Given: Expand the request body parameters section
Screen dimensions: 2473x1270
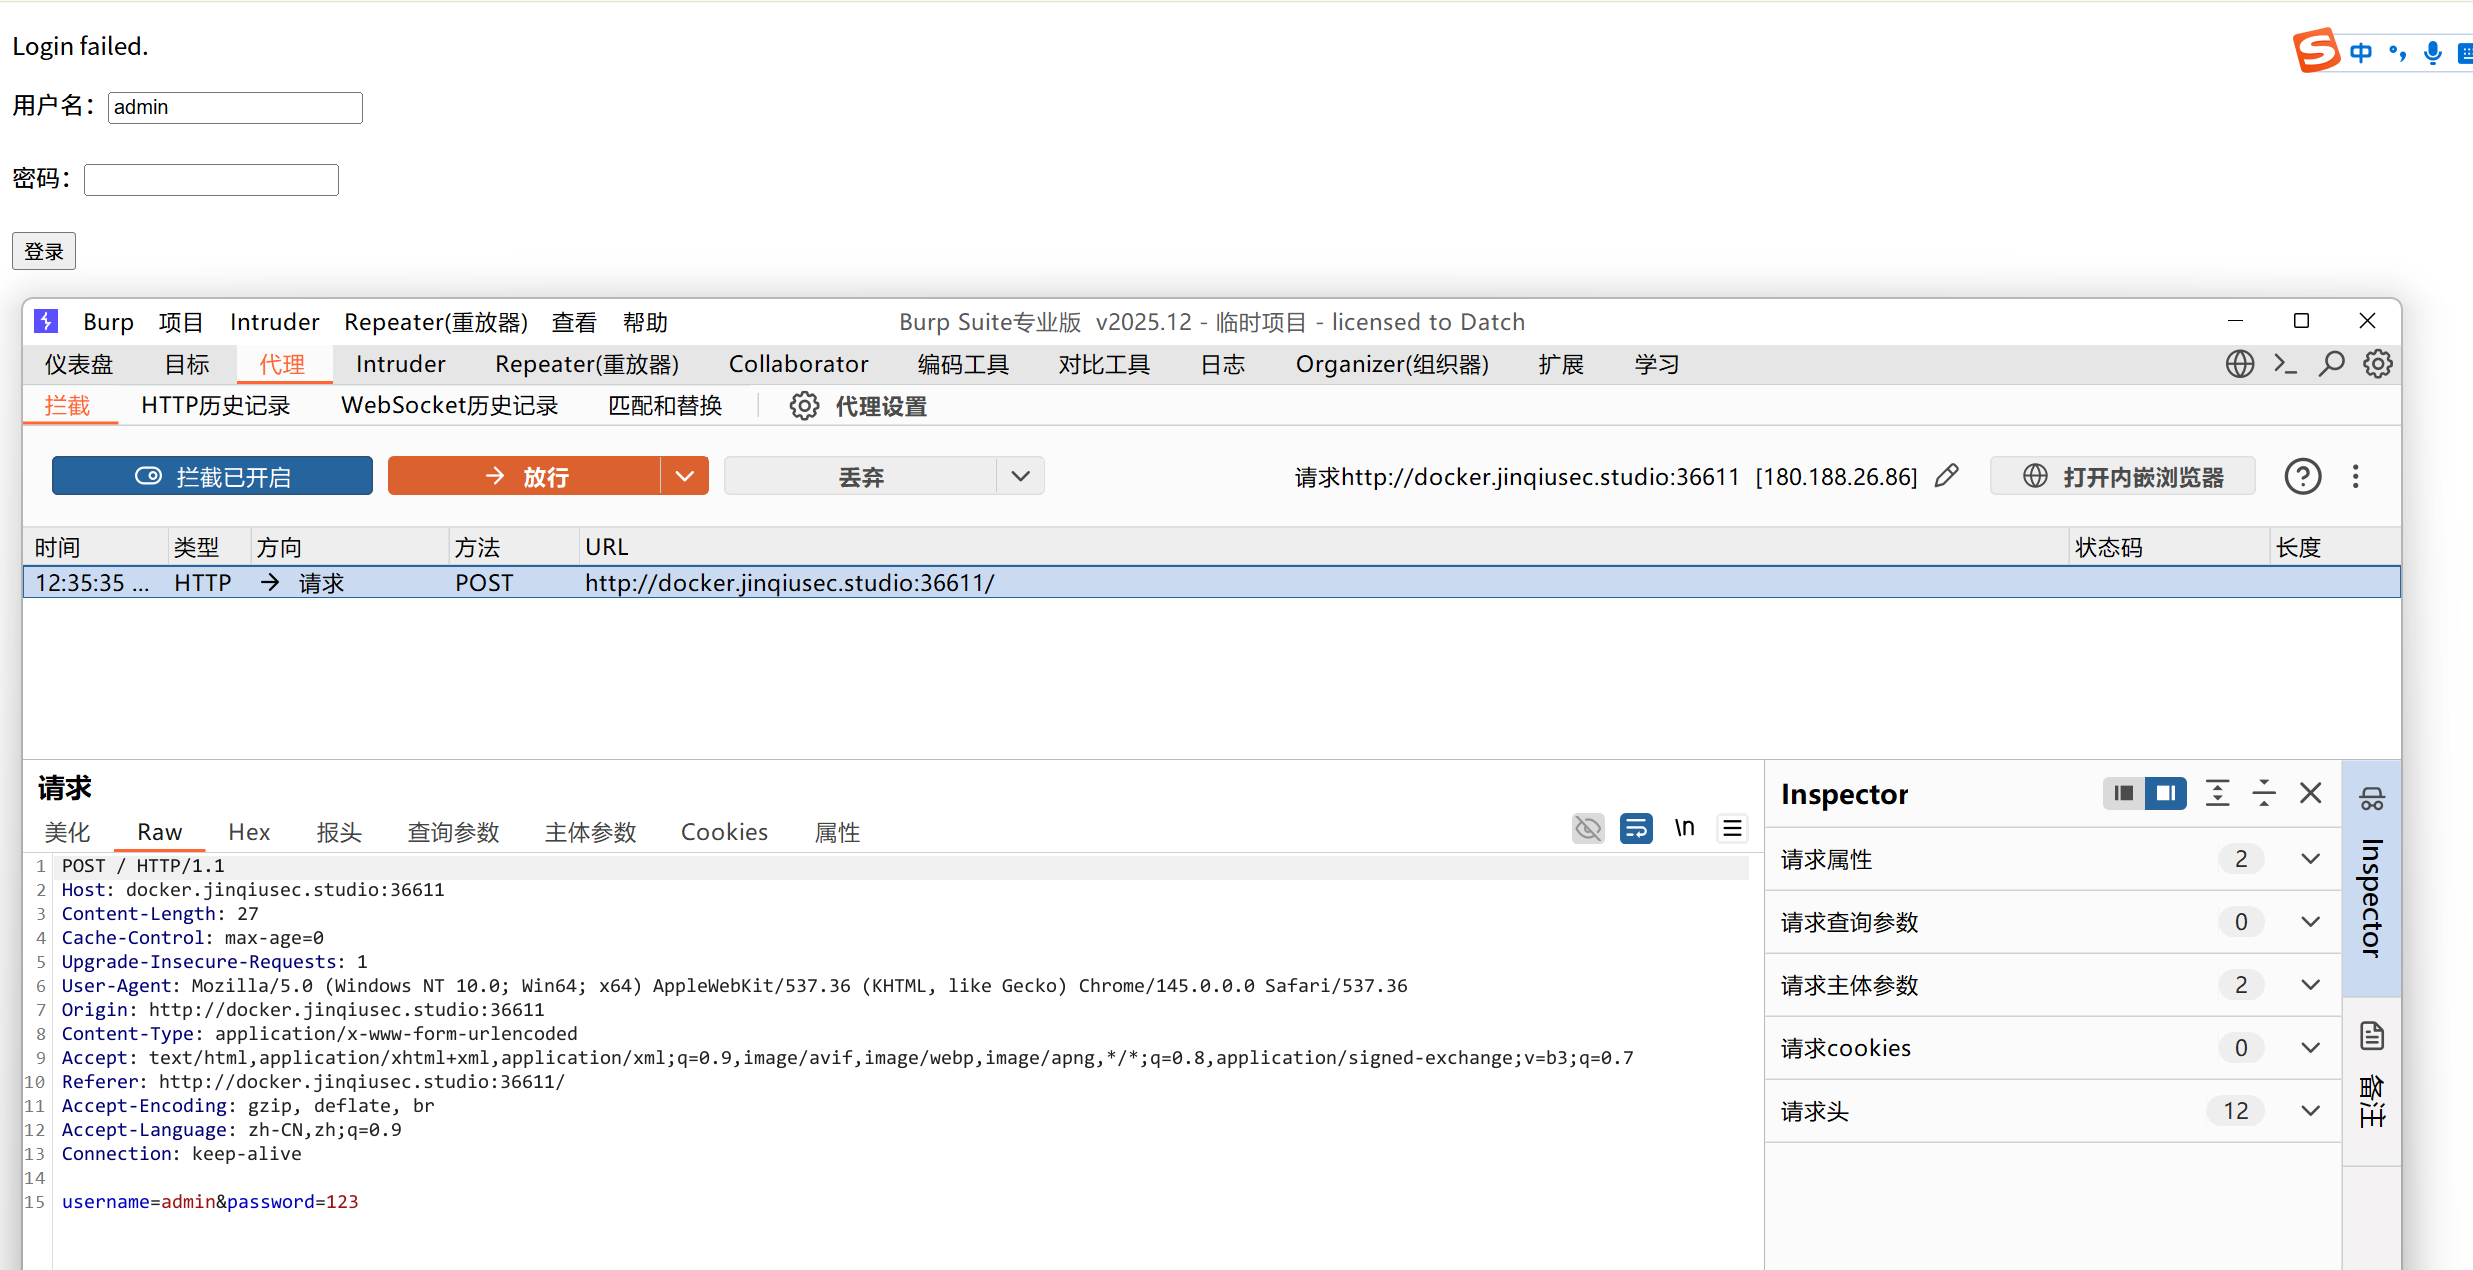Looking at the screenshot, I should tap(2310, 985).
